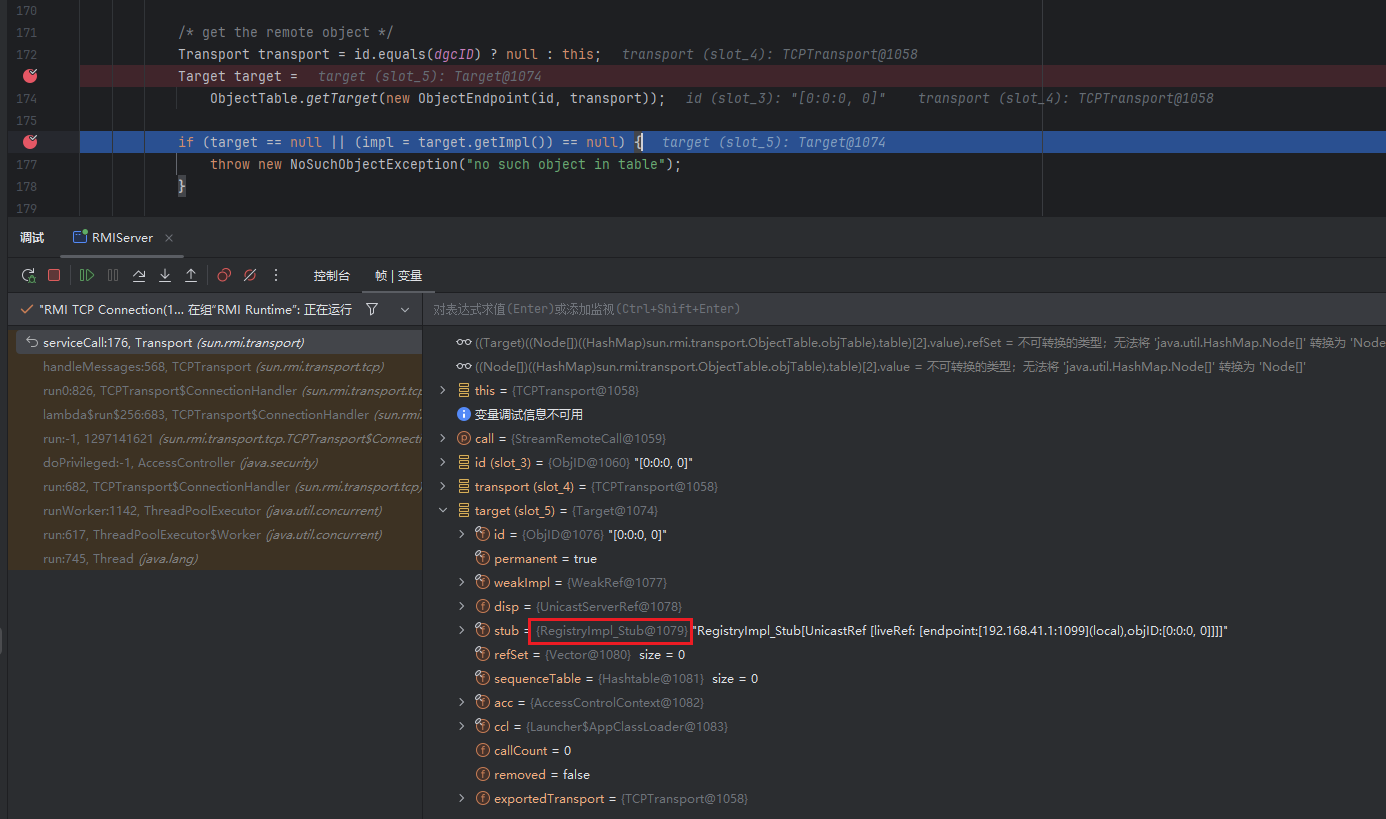
Task: Toggle the breakpoint on line 173
Action: tap(30, 76)
